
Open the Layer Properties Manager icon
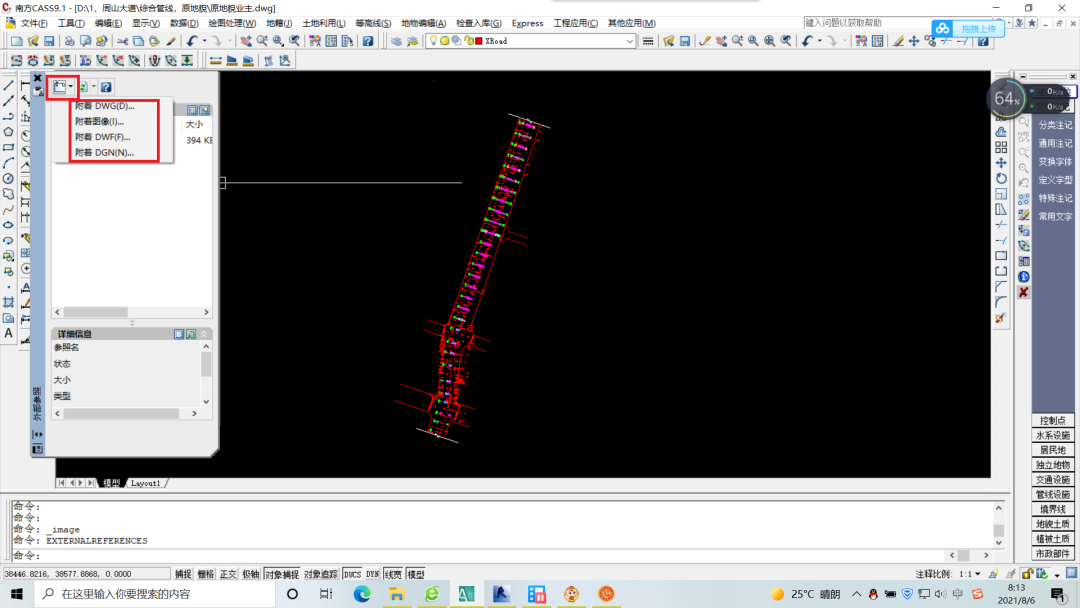396,41
